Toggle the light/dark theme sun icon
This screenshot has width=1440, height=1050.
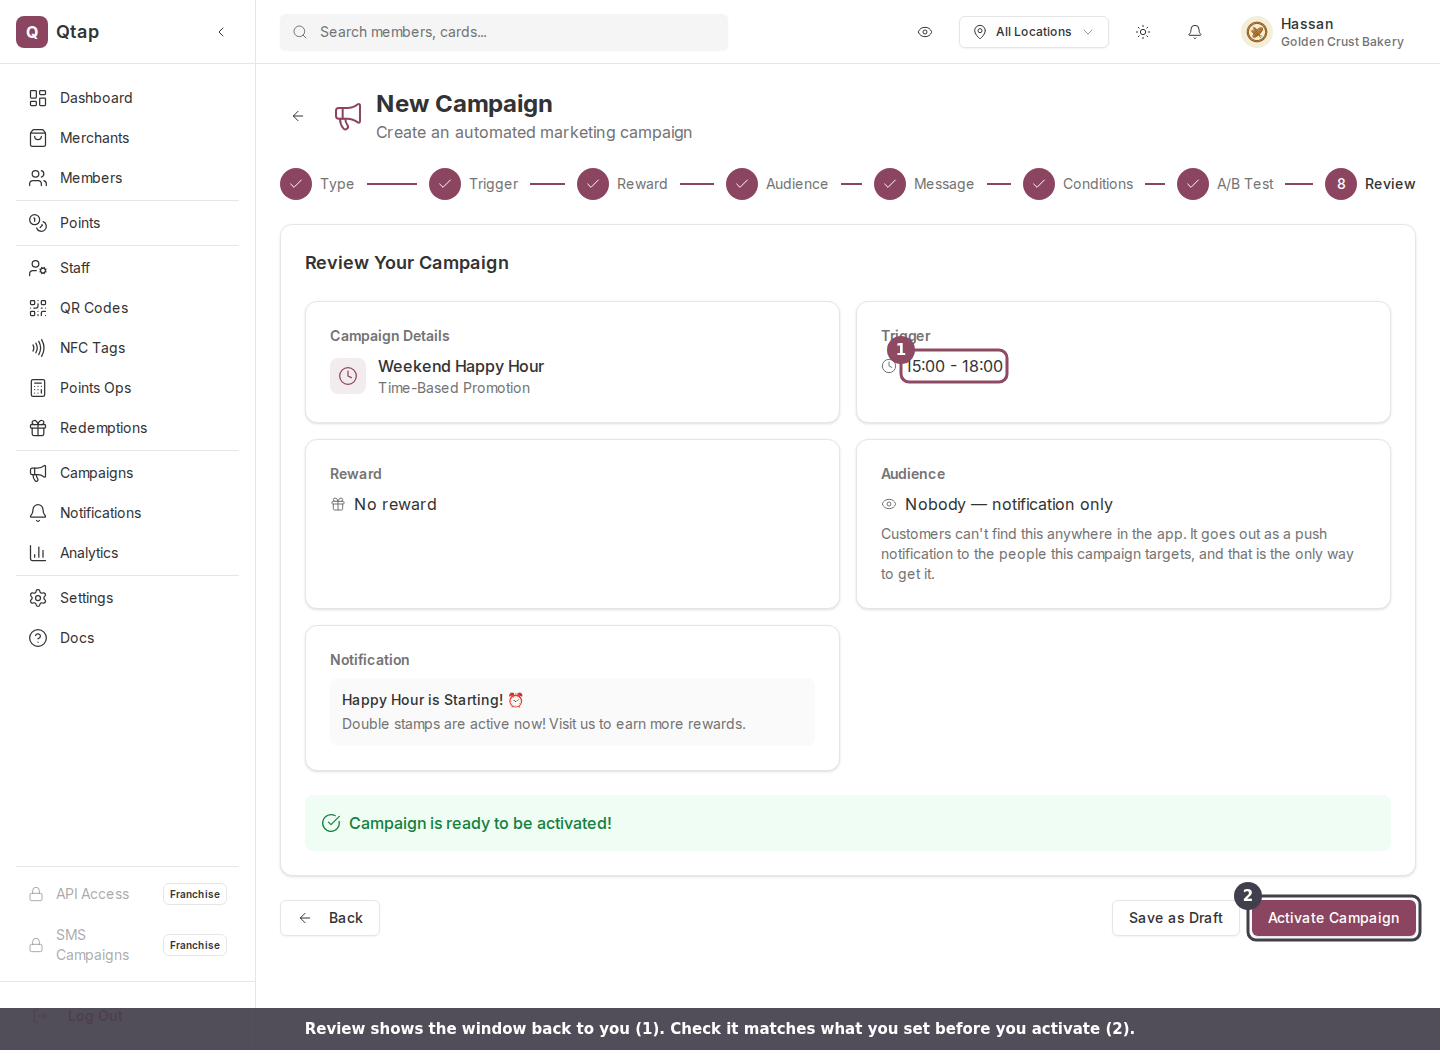(x=1143, y=32)
